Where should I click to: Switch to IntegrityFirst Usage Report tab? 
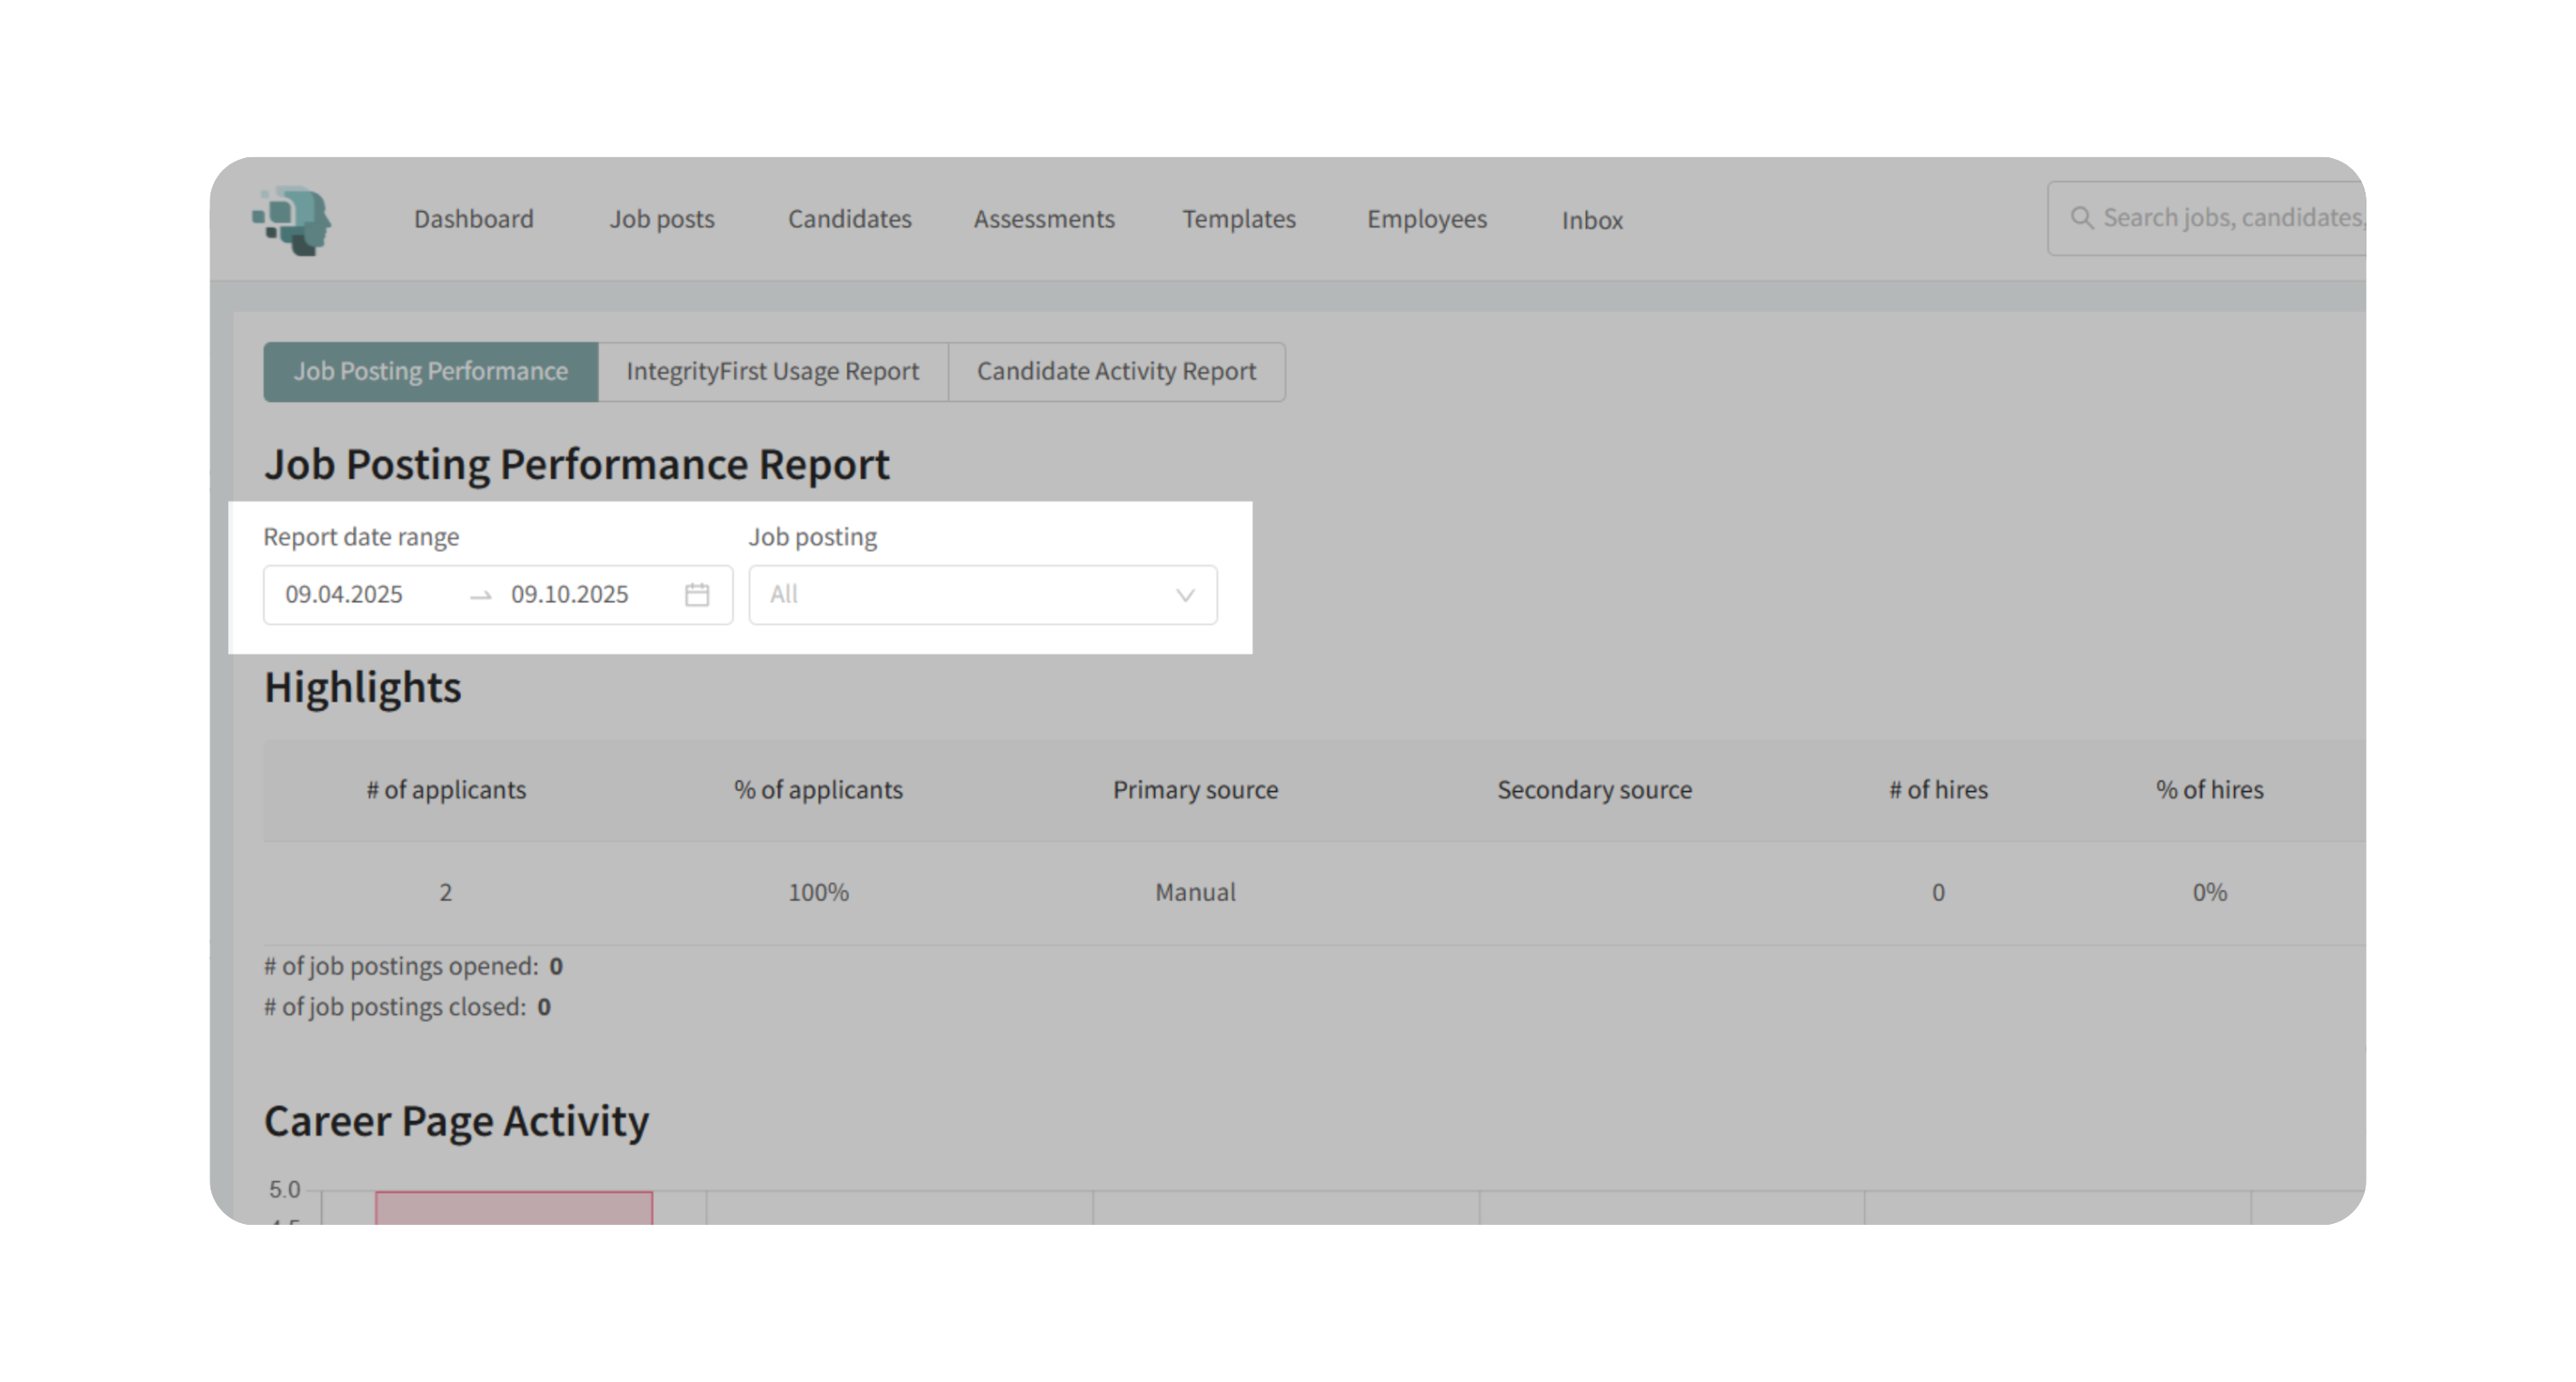[772, 372]
